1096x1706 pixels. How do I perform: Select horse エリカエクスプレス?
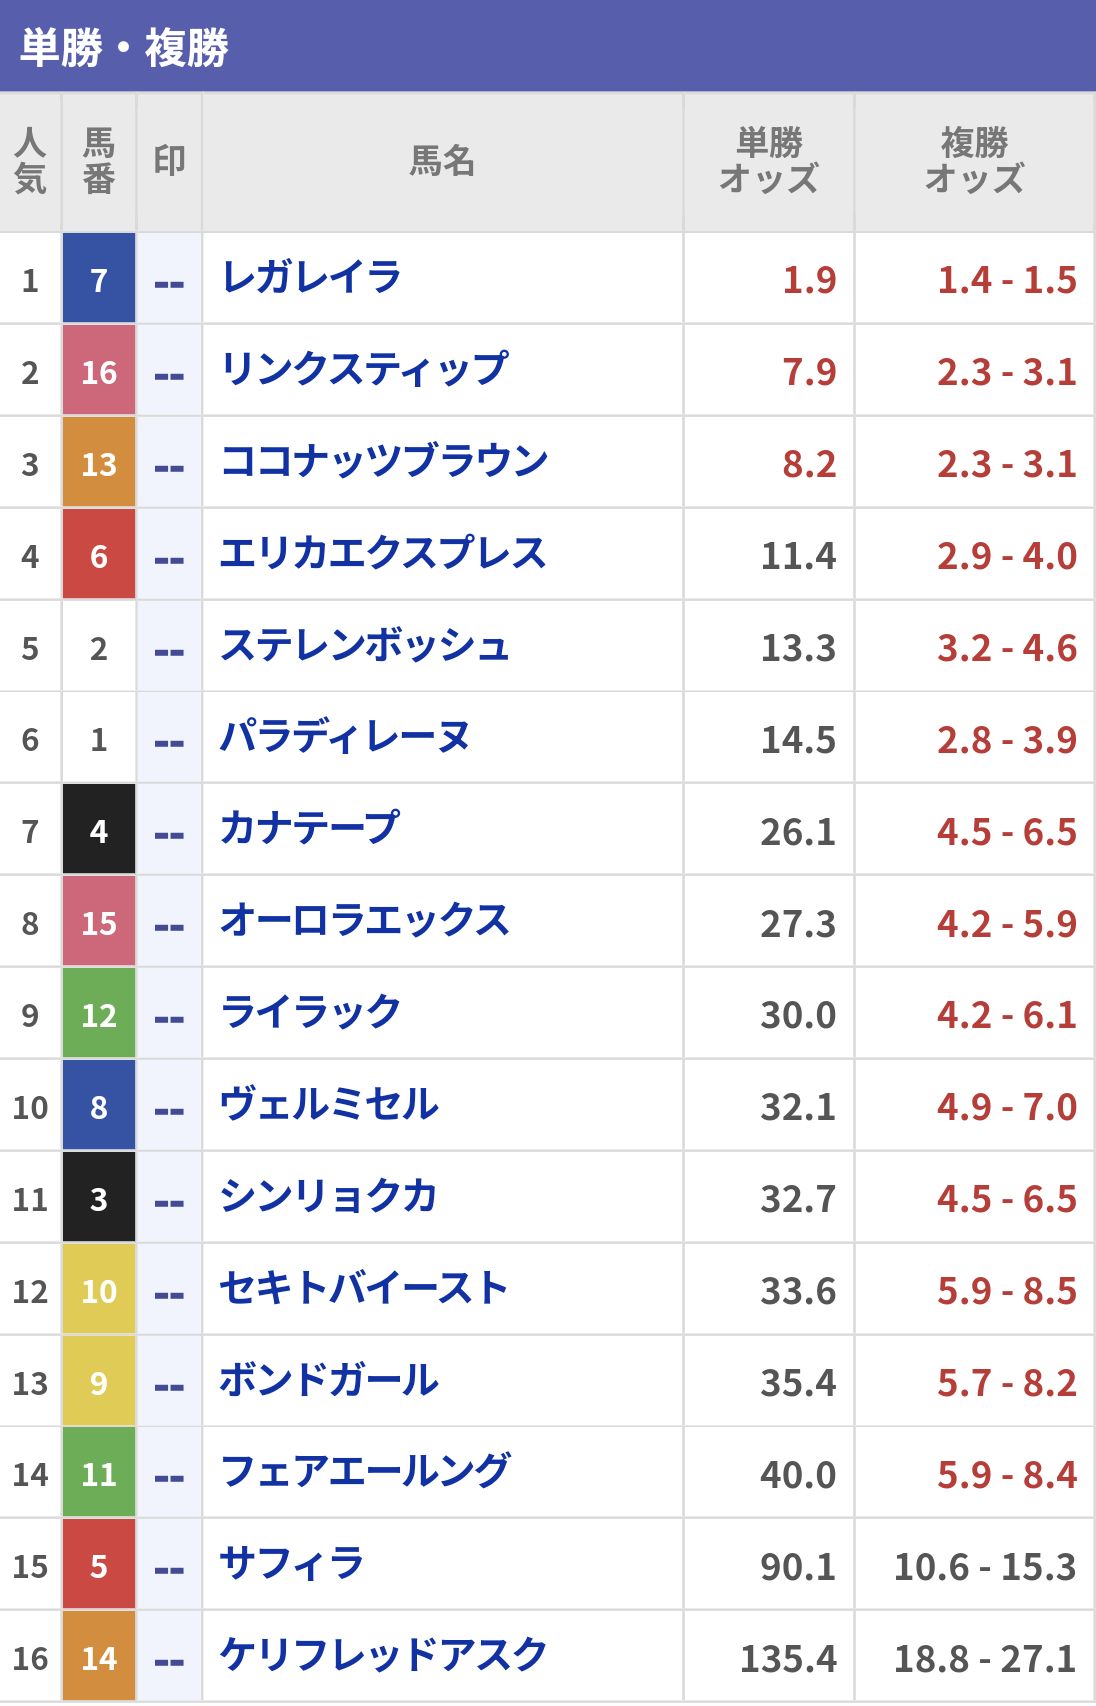coord(383,554)
